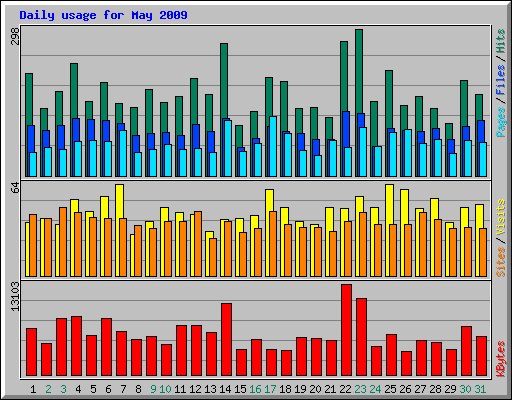Click the orange sites bar for day 1
This screenshot has height=400, width=512.
pos(33,246)
